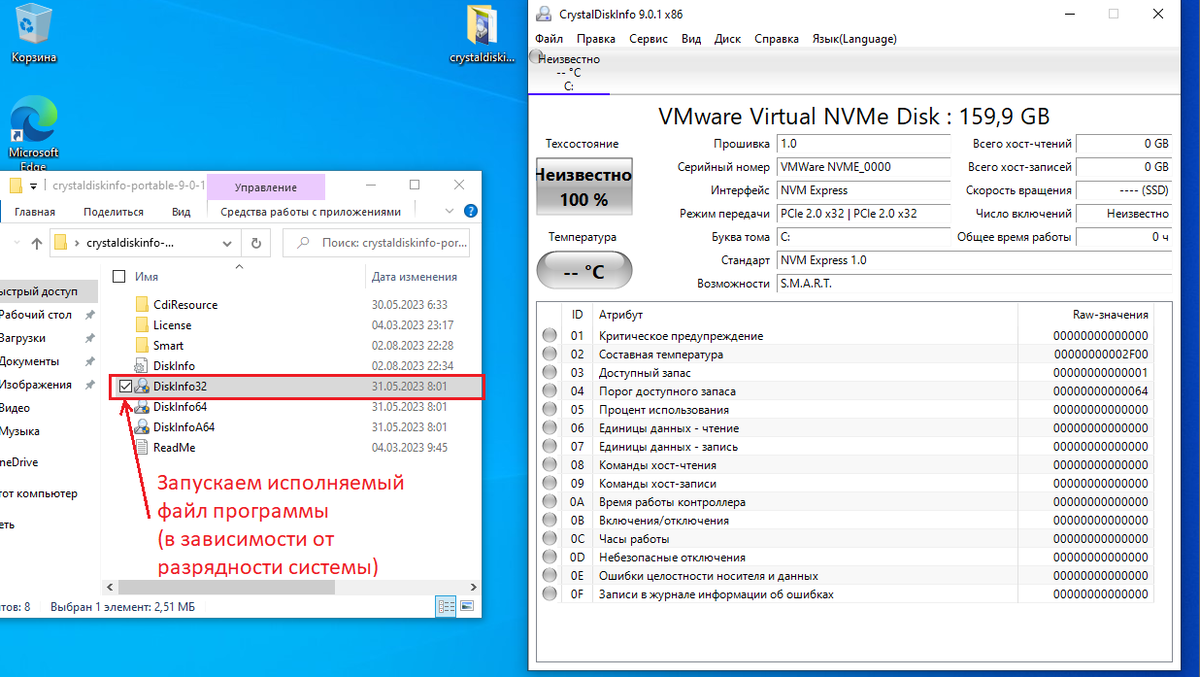Sort files by Дата изменения column header
Viewport: 1200px width, 677px height.
tap(414, 276)
